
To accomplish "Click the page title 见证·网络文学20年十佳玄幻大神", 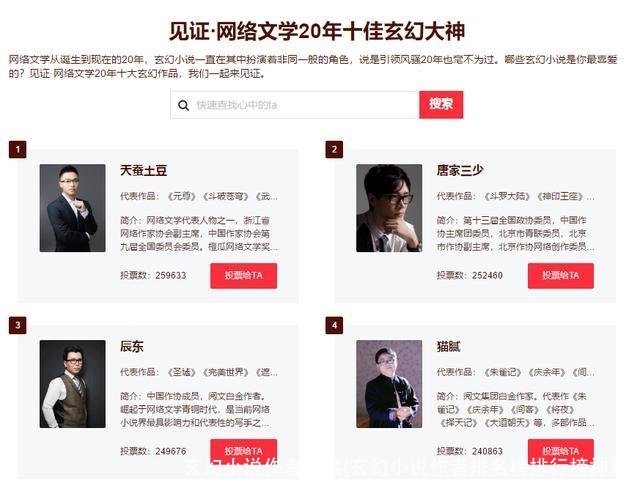I will coord(317,31).
